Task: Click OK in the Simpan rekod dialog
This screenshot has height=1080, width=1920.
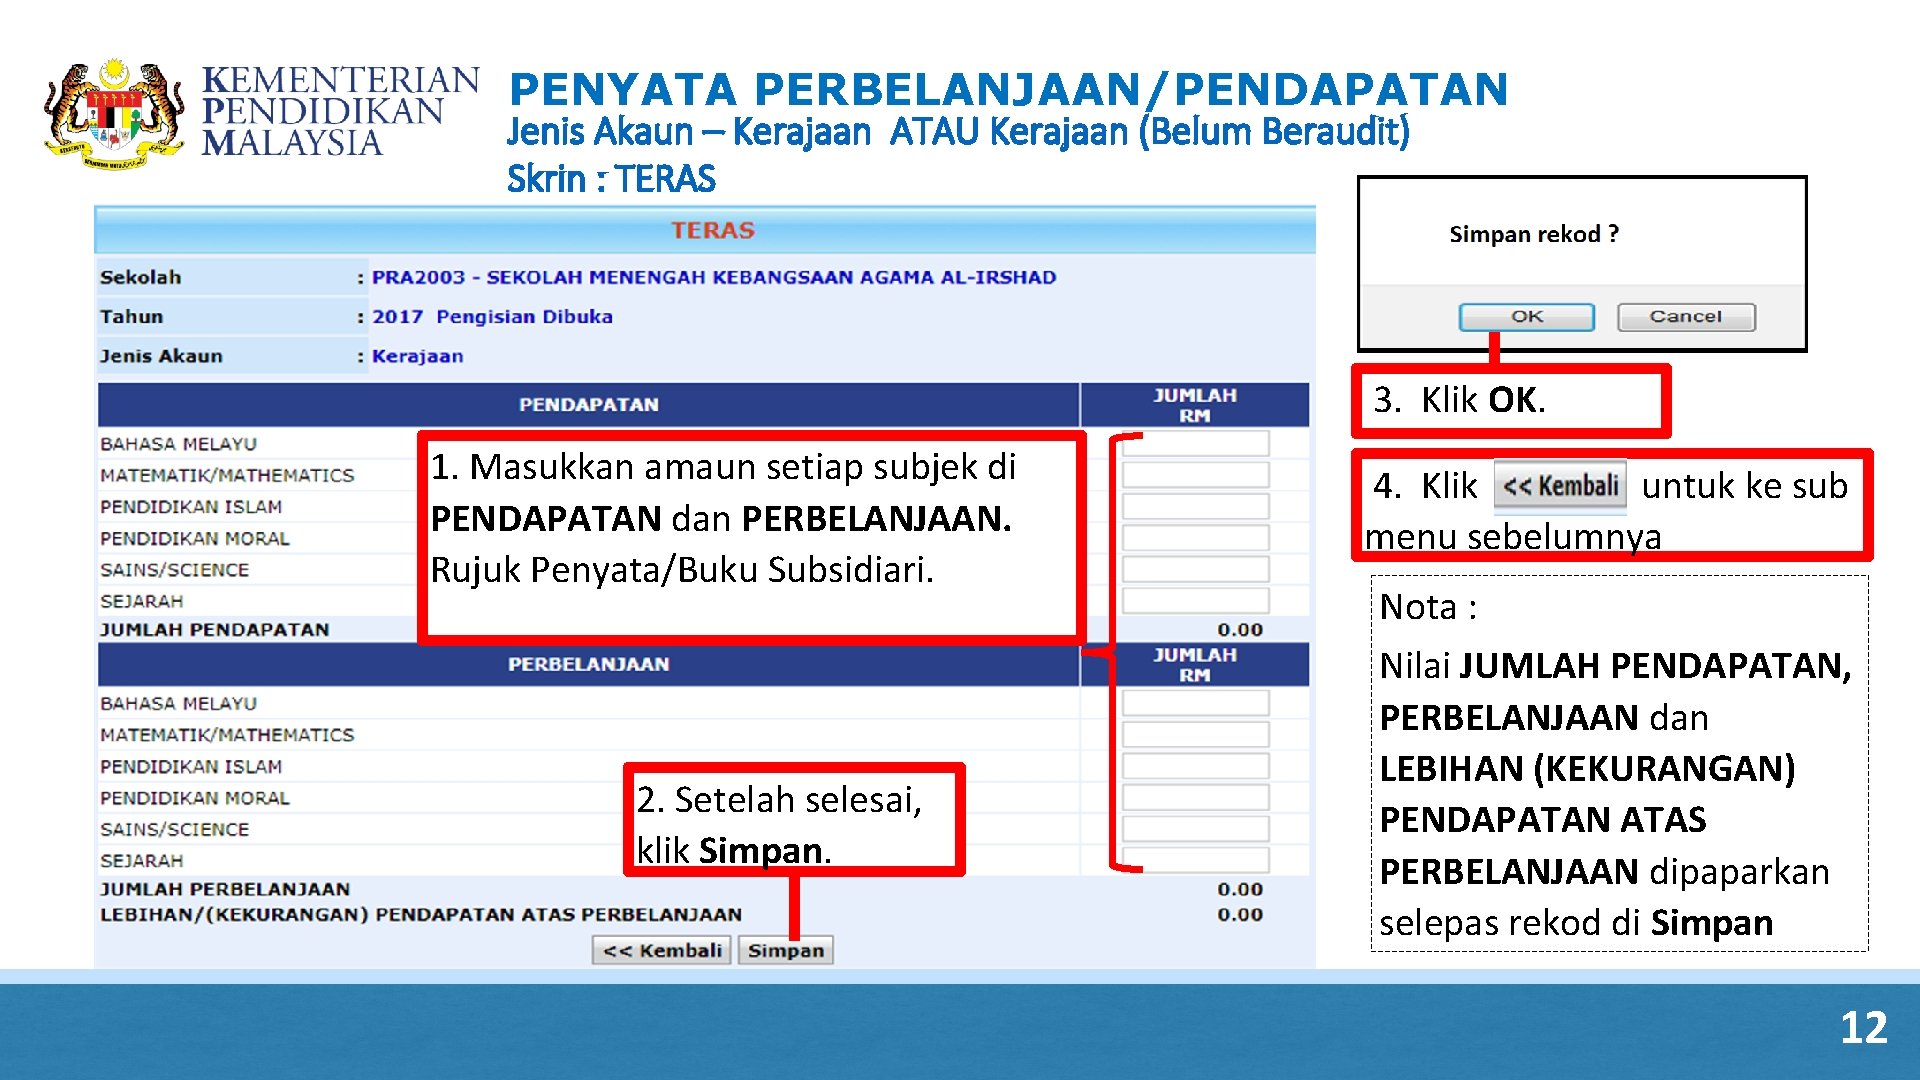Action: [1526, 317]
